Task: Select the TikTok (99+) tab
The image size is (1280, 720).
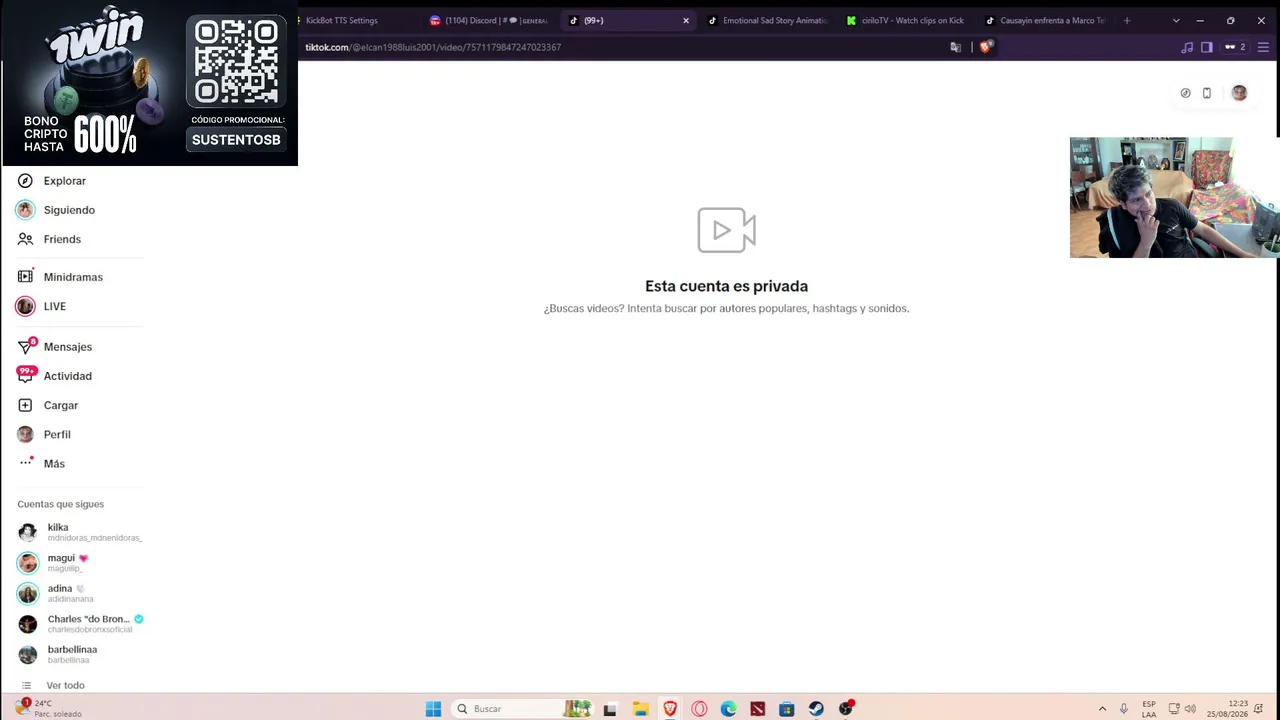Action: tap(630, 20)
